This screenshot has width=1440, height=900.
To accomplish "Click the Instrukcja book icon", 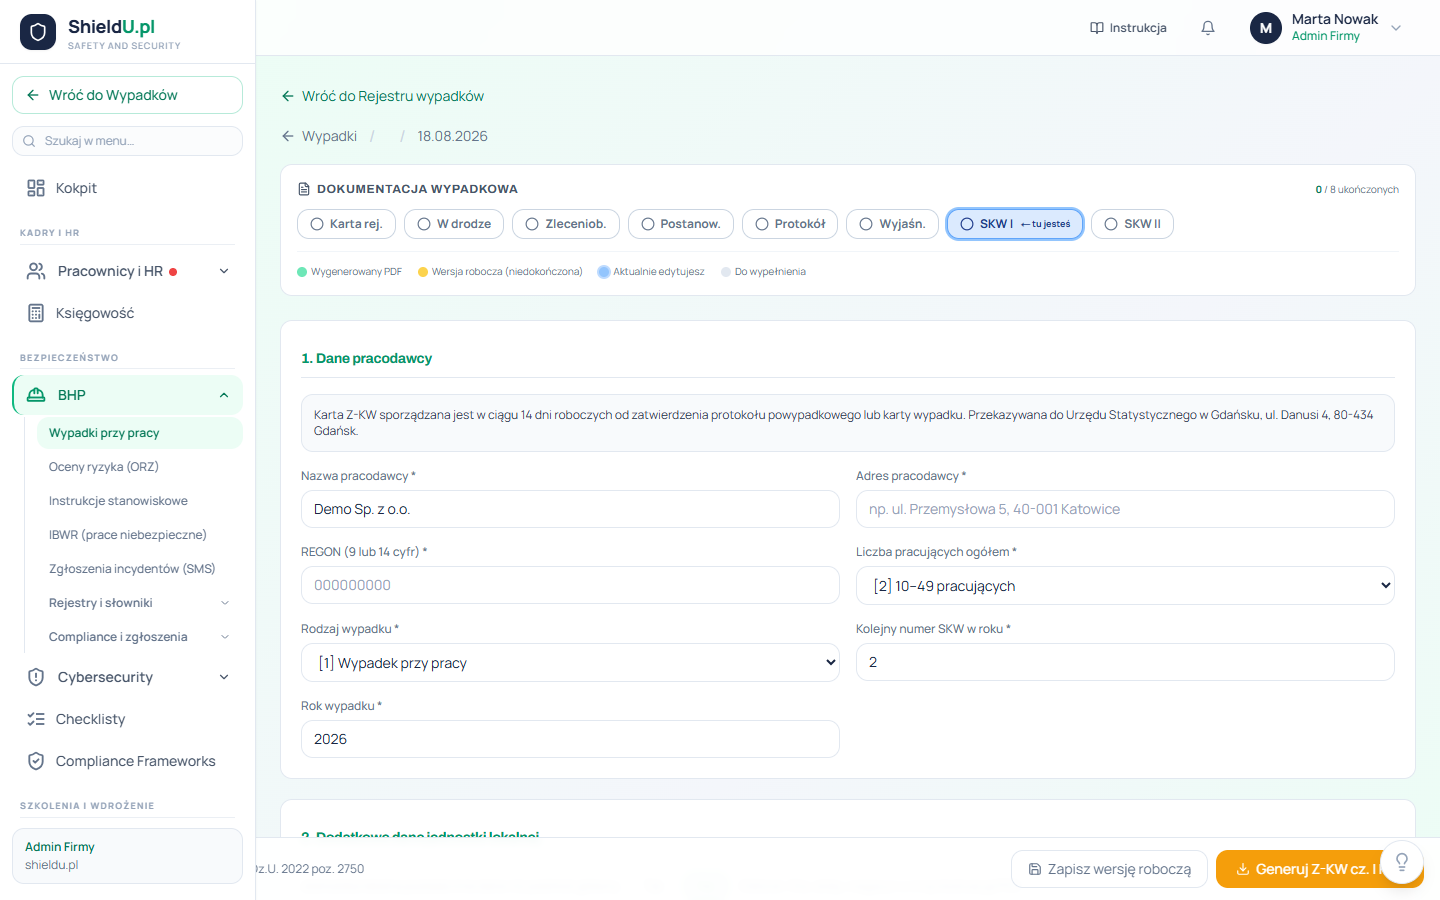I will pyautogui.click(x=1097, y=28).
